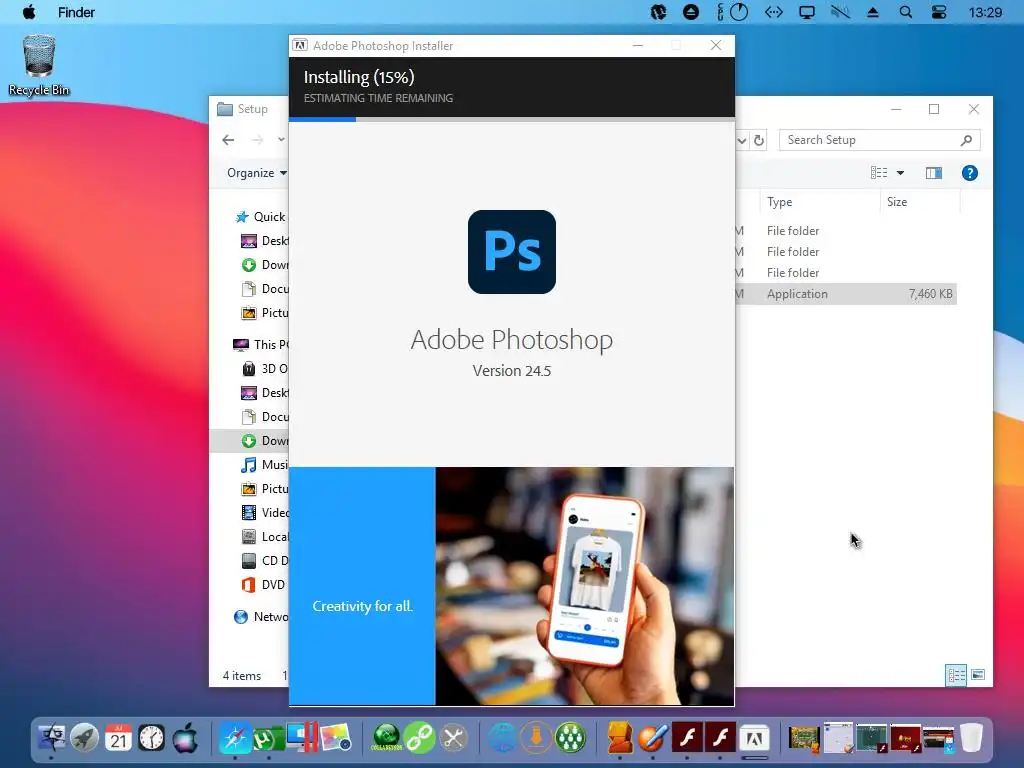Image resolution: width=1024 pixels, height=768 pixels.
Task: Select the highlighted Downloads item under This PC
Action: tap(249, 441)
